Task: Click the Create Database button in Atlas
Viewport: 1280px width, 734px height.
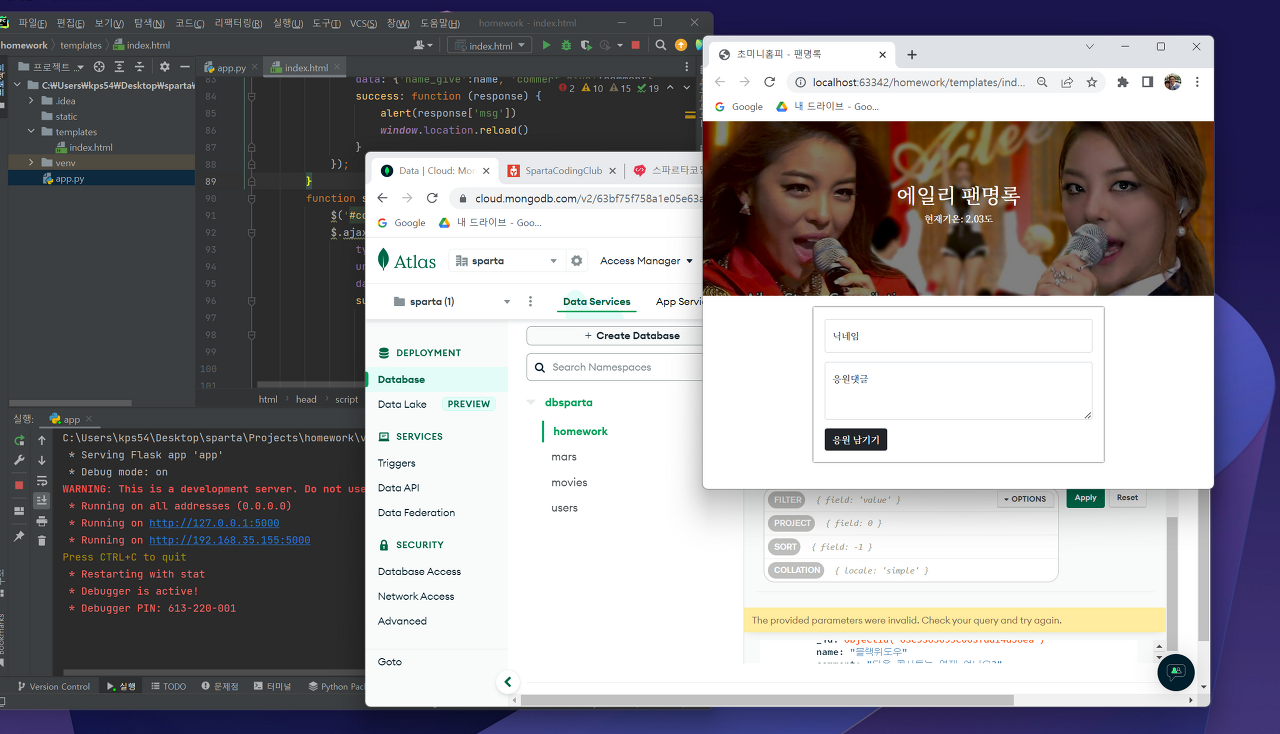Action: coord(615,335)
